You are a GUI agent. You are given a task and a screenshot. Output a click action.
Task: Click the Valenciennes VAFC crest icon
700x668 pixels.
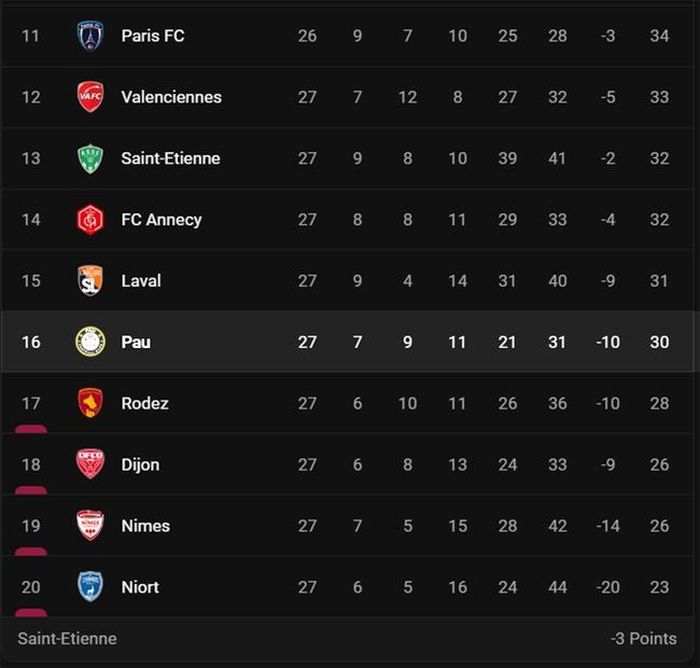pos(90,97)
